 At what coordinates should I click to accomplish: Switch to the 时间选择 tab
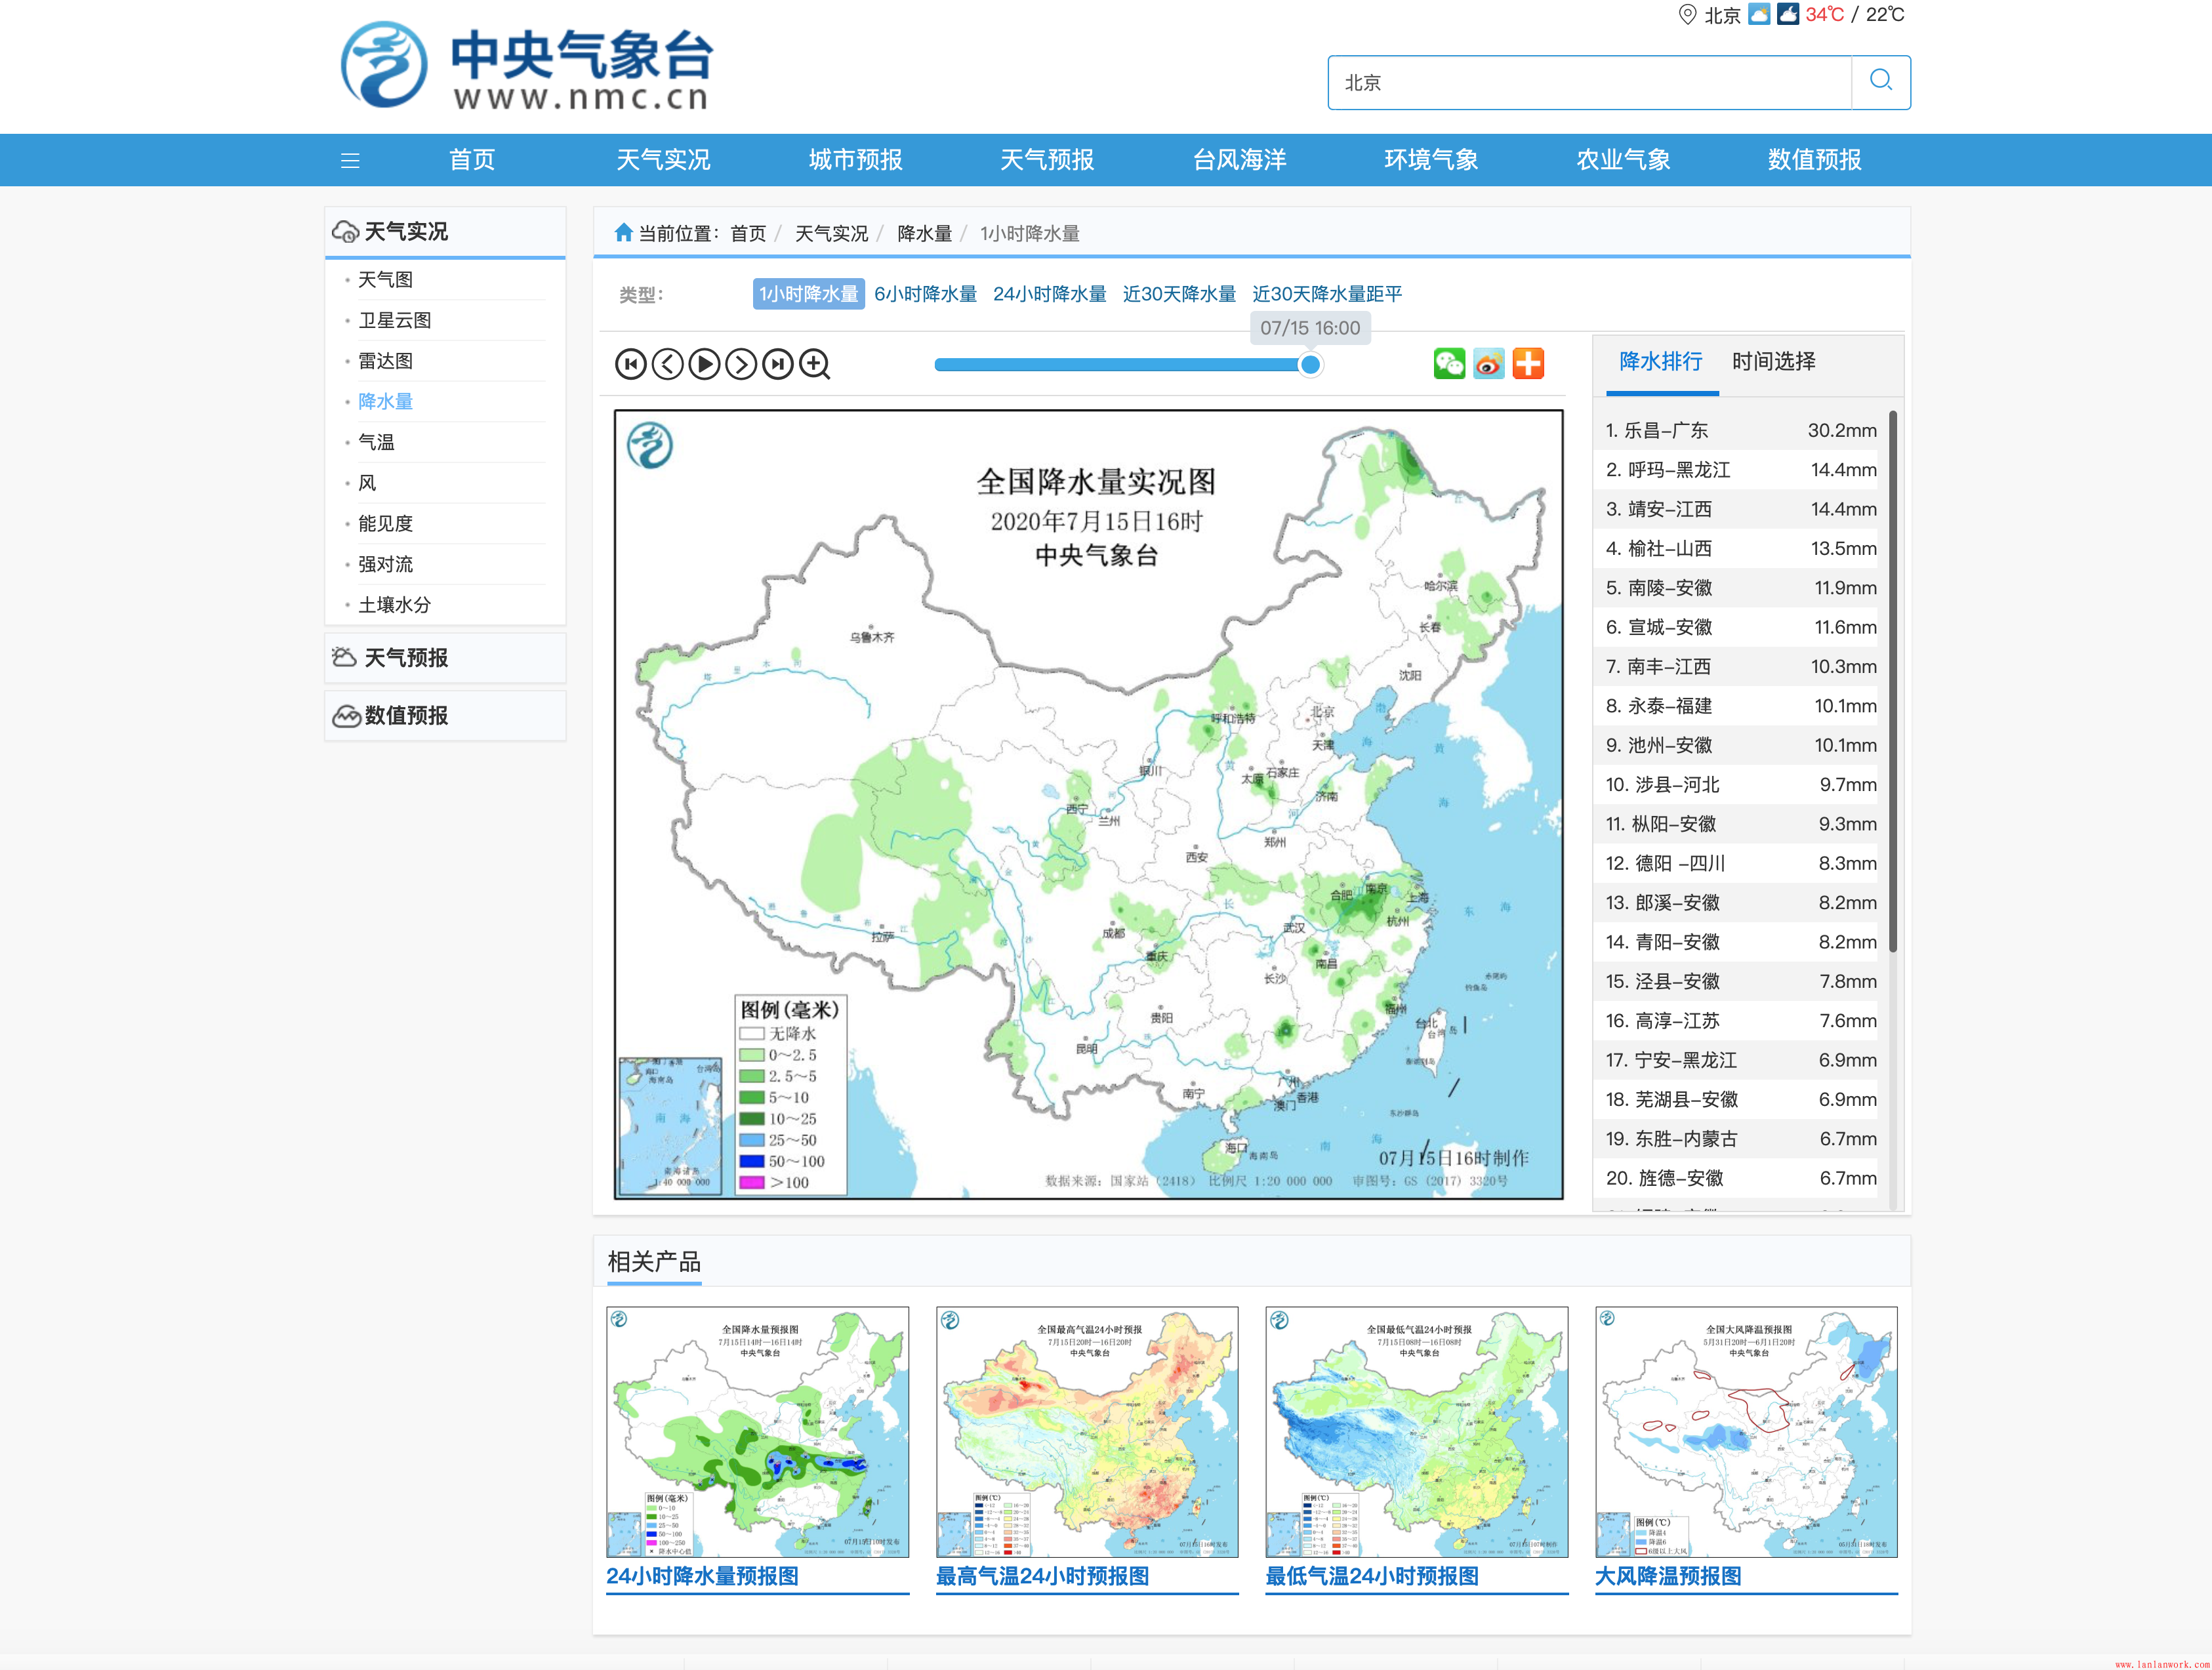[1773, 361]
